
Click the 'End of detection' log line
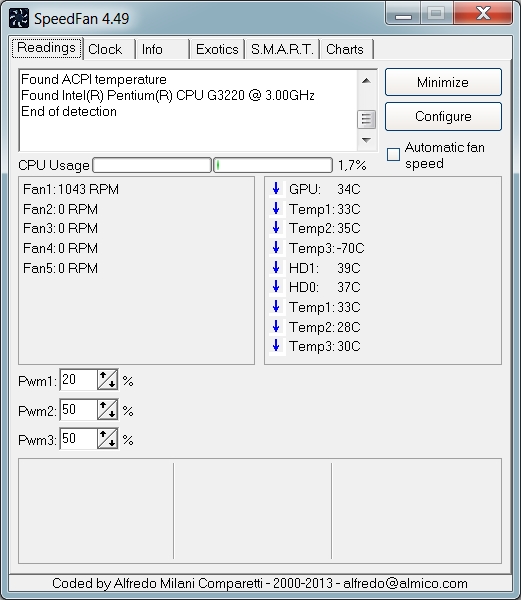pyautogui.click(x=69, y=112)
